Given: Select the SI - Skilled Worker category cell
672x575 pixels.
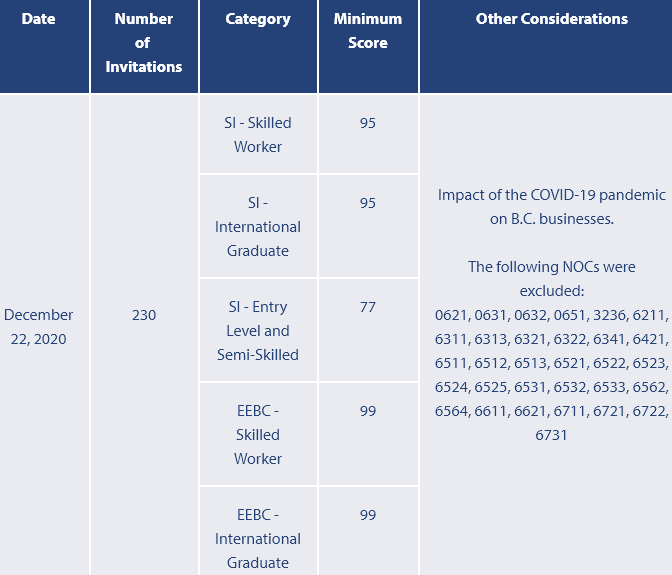Looking at the screenshot, I should point(258,135).
